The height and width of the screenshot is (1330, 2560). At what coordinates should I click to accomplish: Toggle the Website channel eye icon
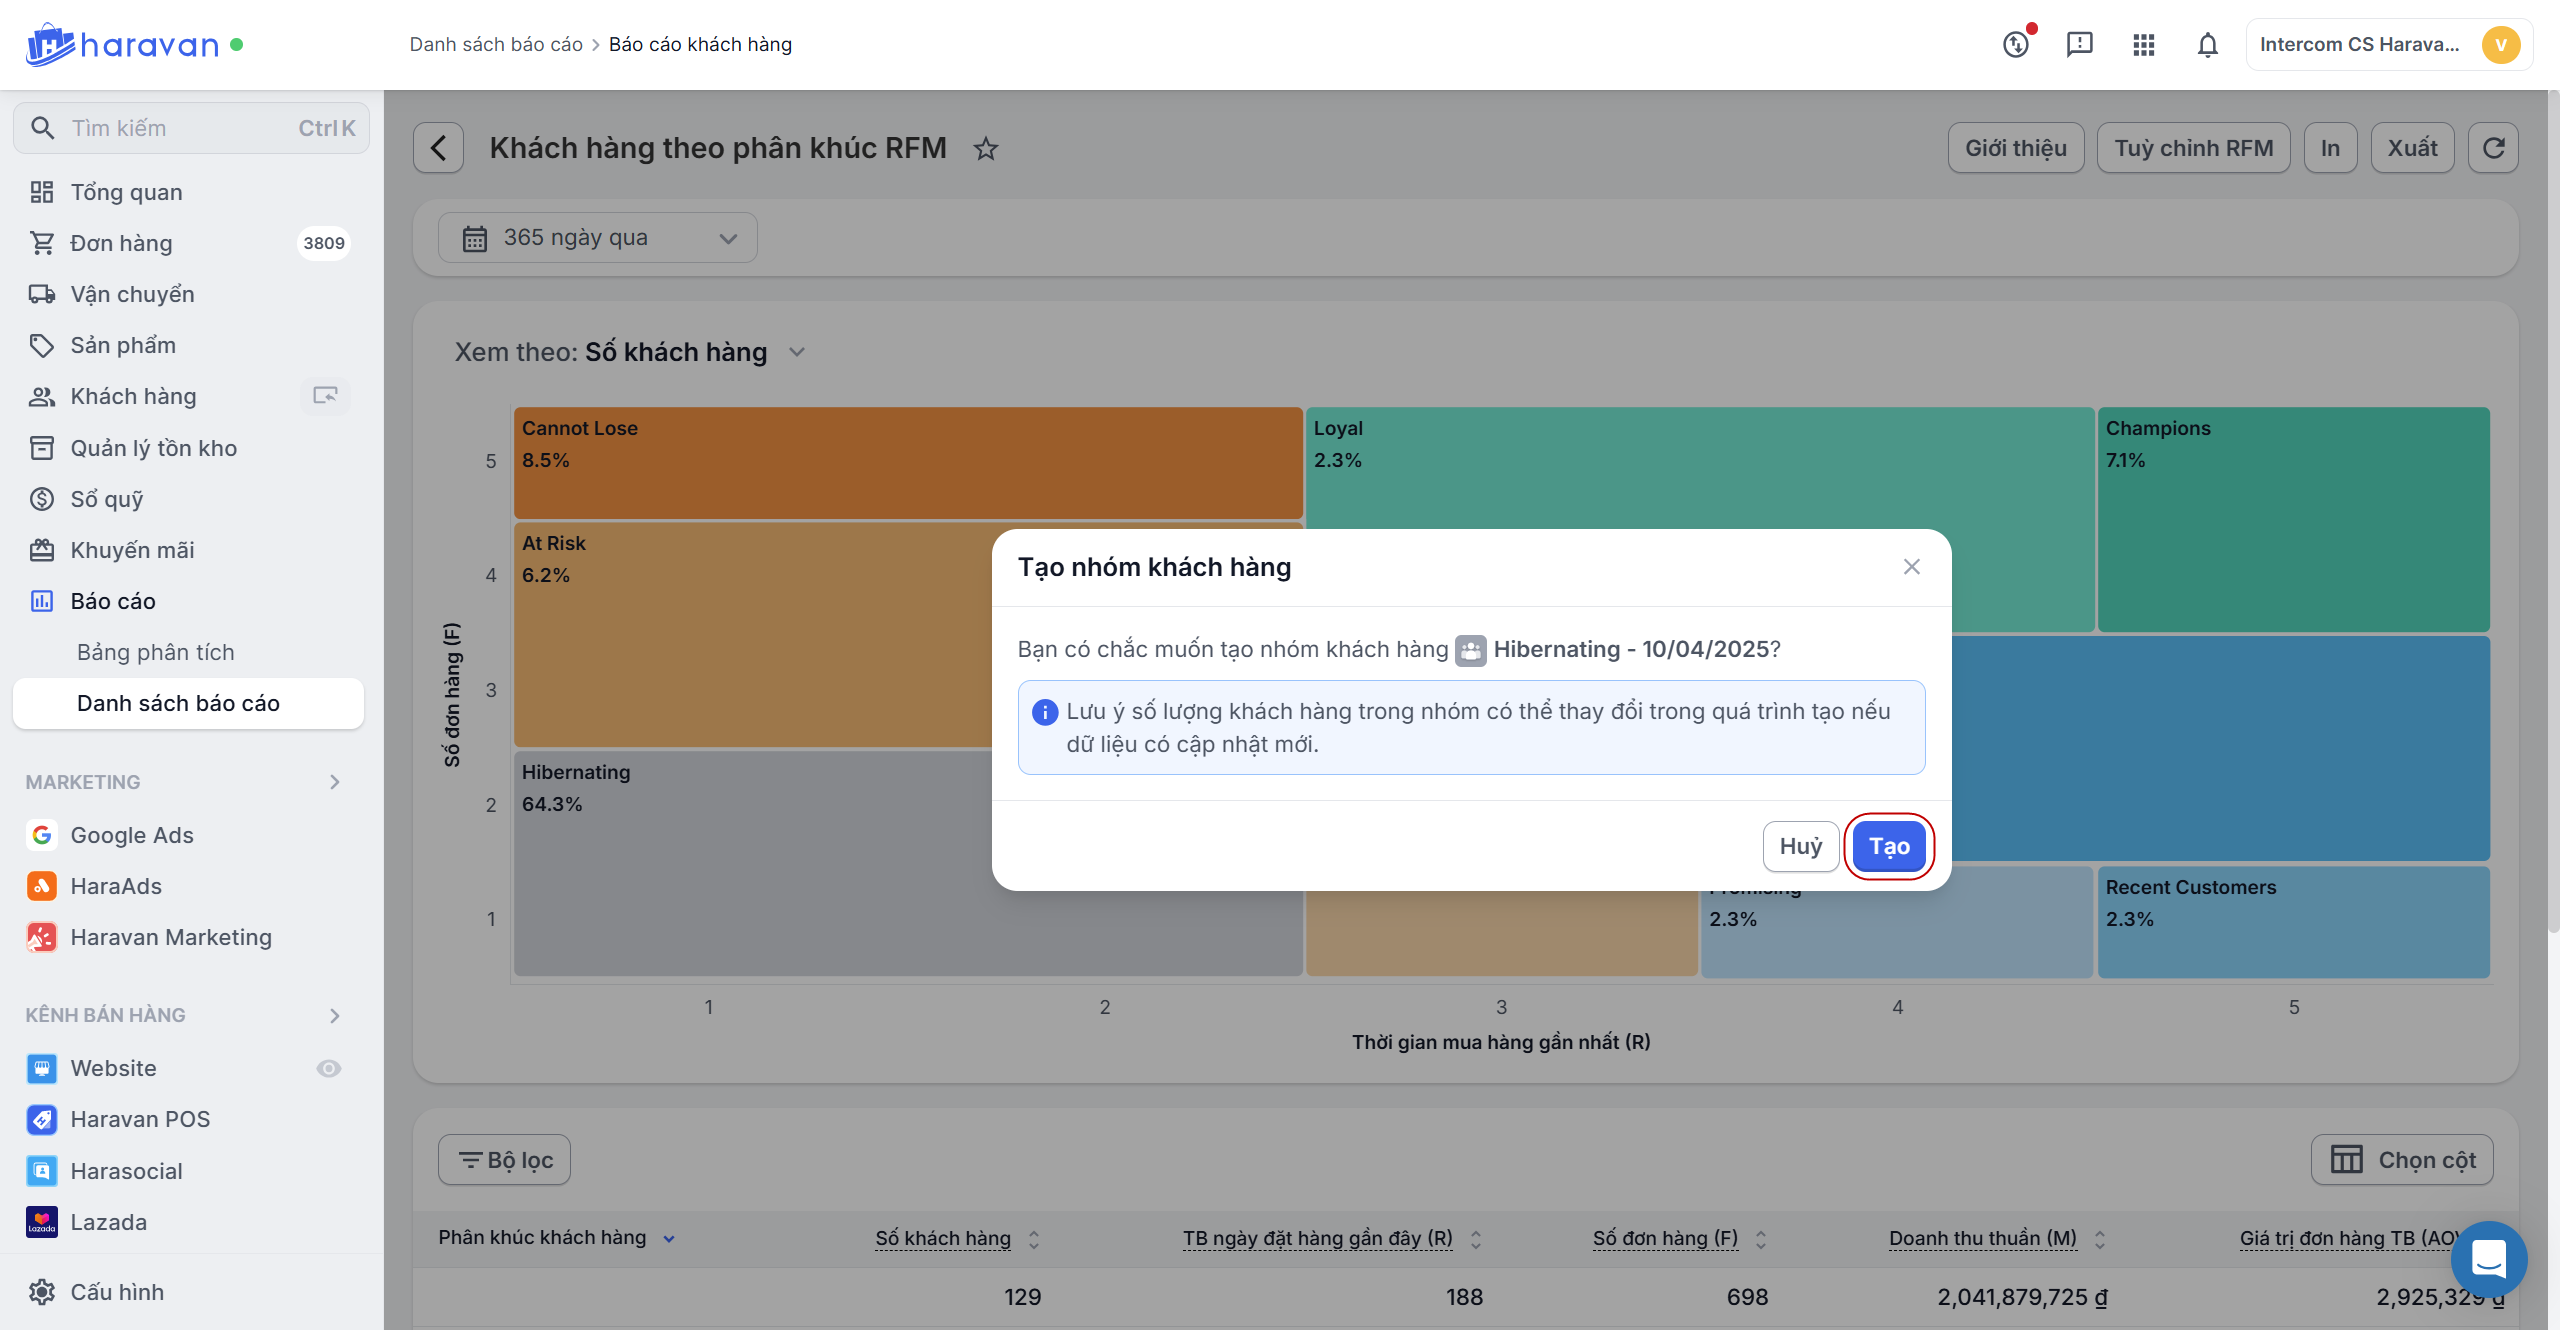pyautogui.click(x=328, y=1068)
